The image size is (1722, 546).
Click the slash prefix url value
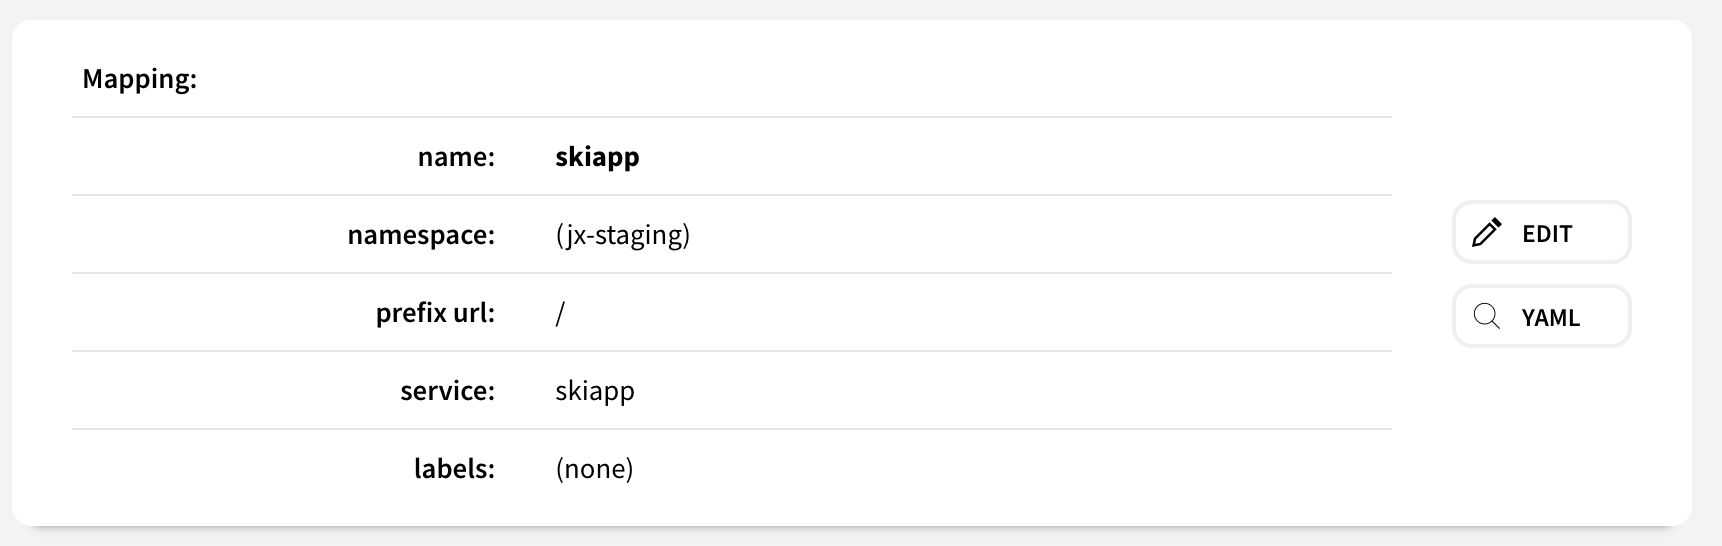click(x=560, y=313)
